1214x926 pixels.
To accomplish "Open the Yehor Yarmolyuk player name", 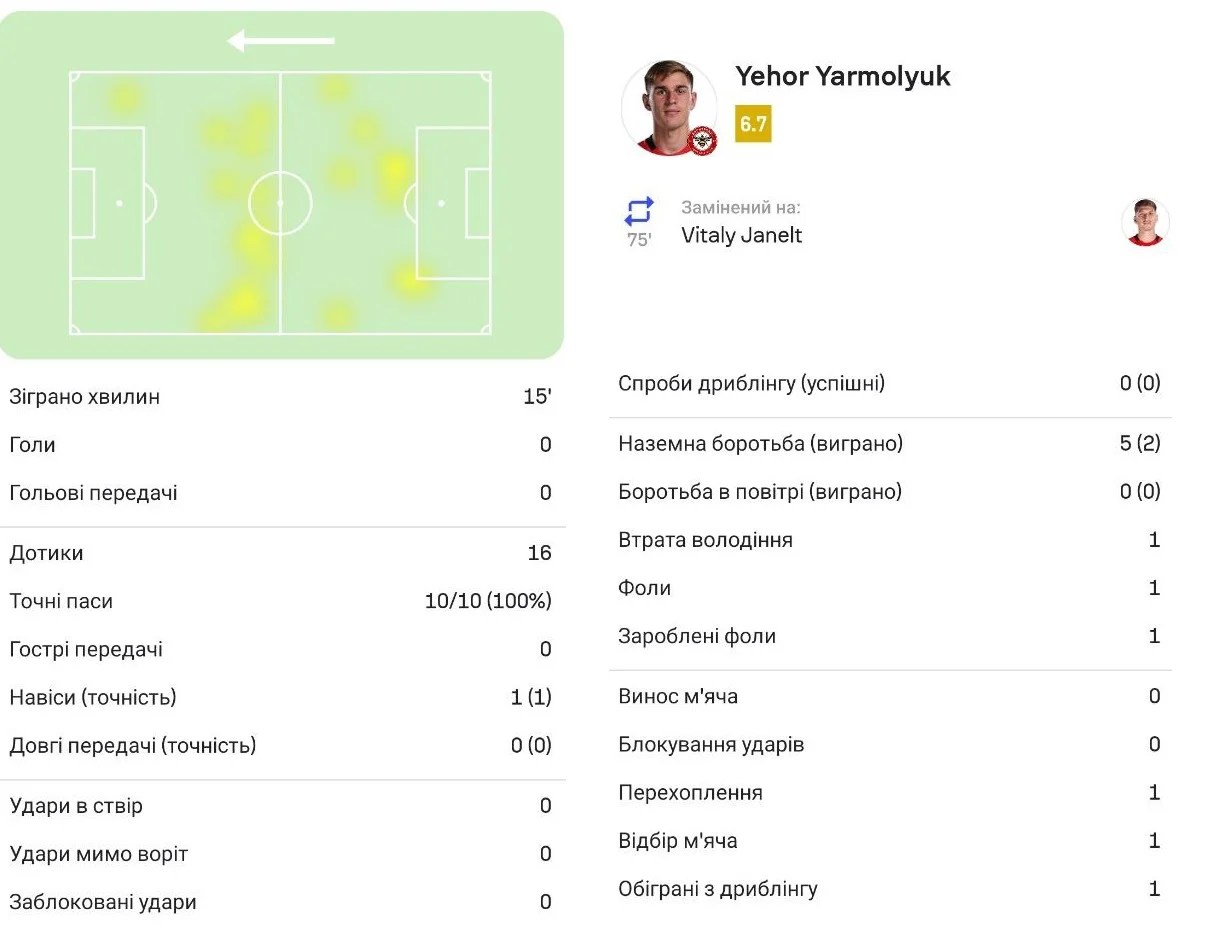I will click(x=842, y=76).
